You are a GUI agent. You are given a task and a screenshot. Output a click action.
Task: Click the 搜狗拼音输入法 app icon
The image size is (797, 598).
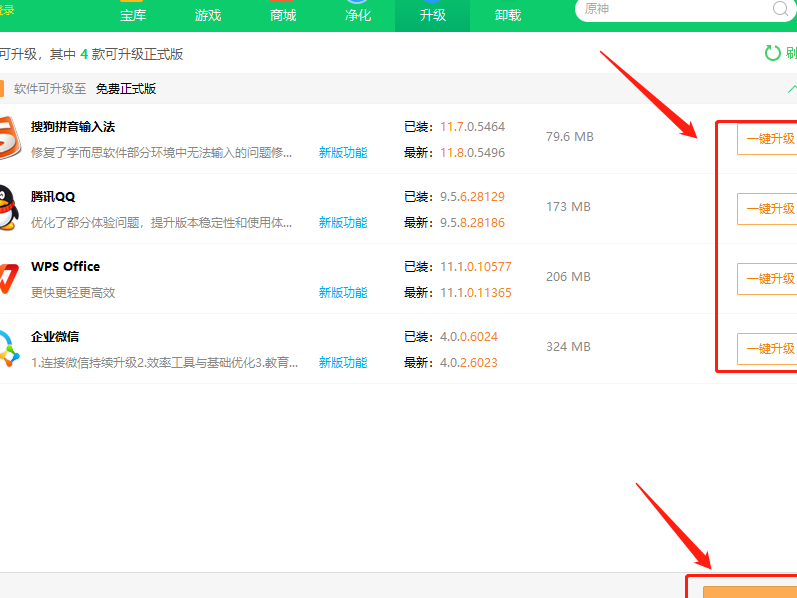9,138
